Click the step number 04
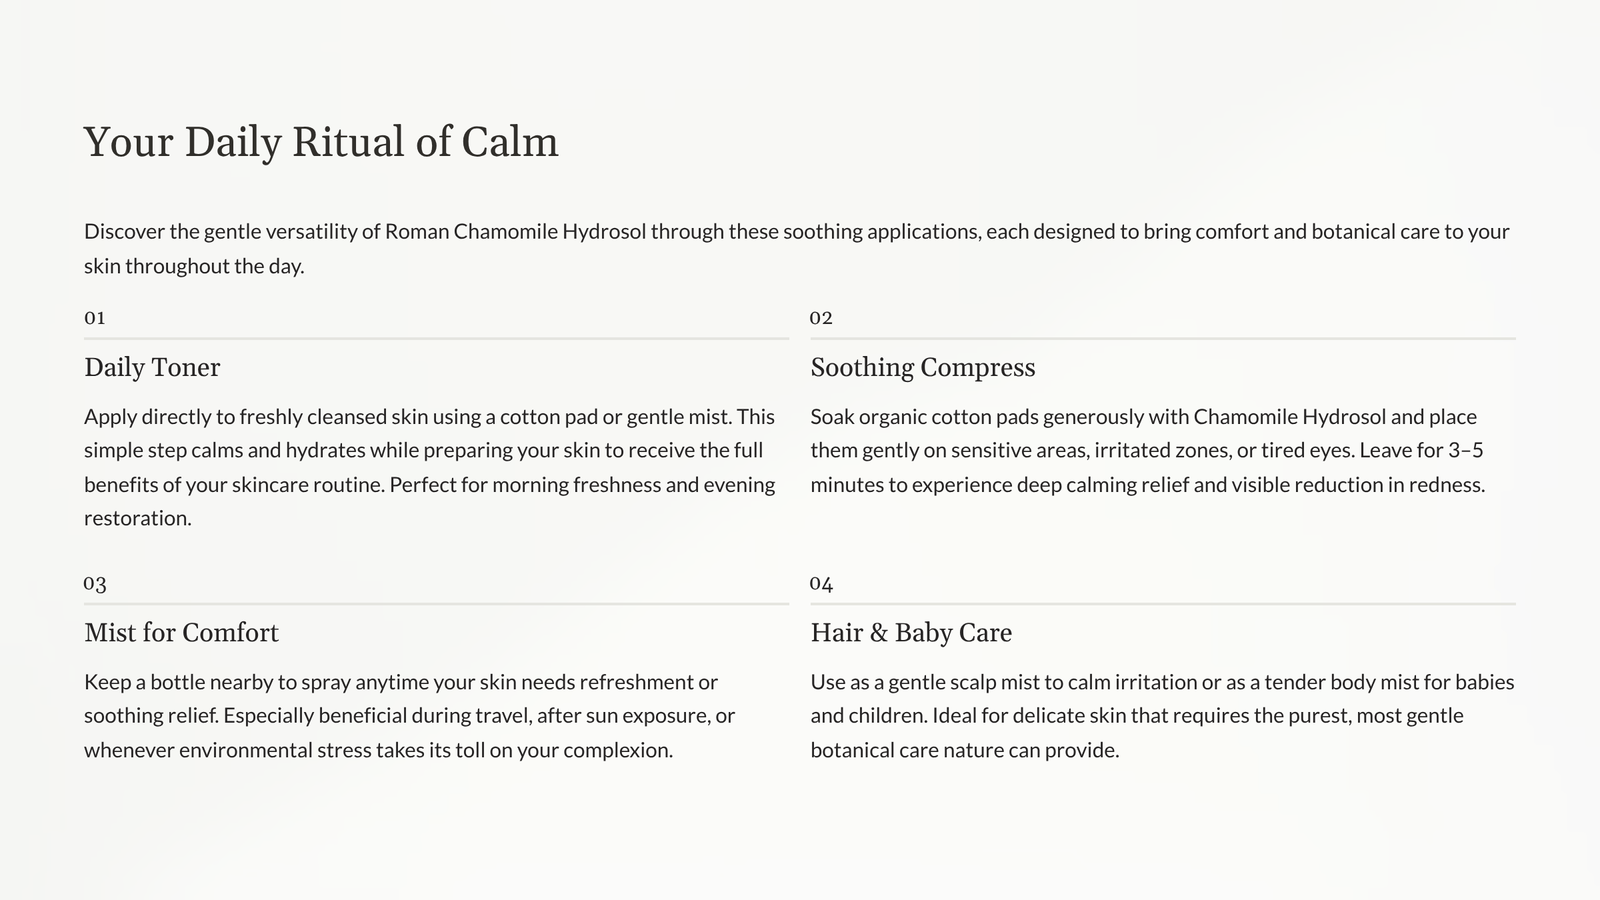This screenshot has width=1600, height=900. 821,583
